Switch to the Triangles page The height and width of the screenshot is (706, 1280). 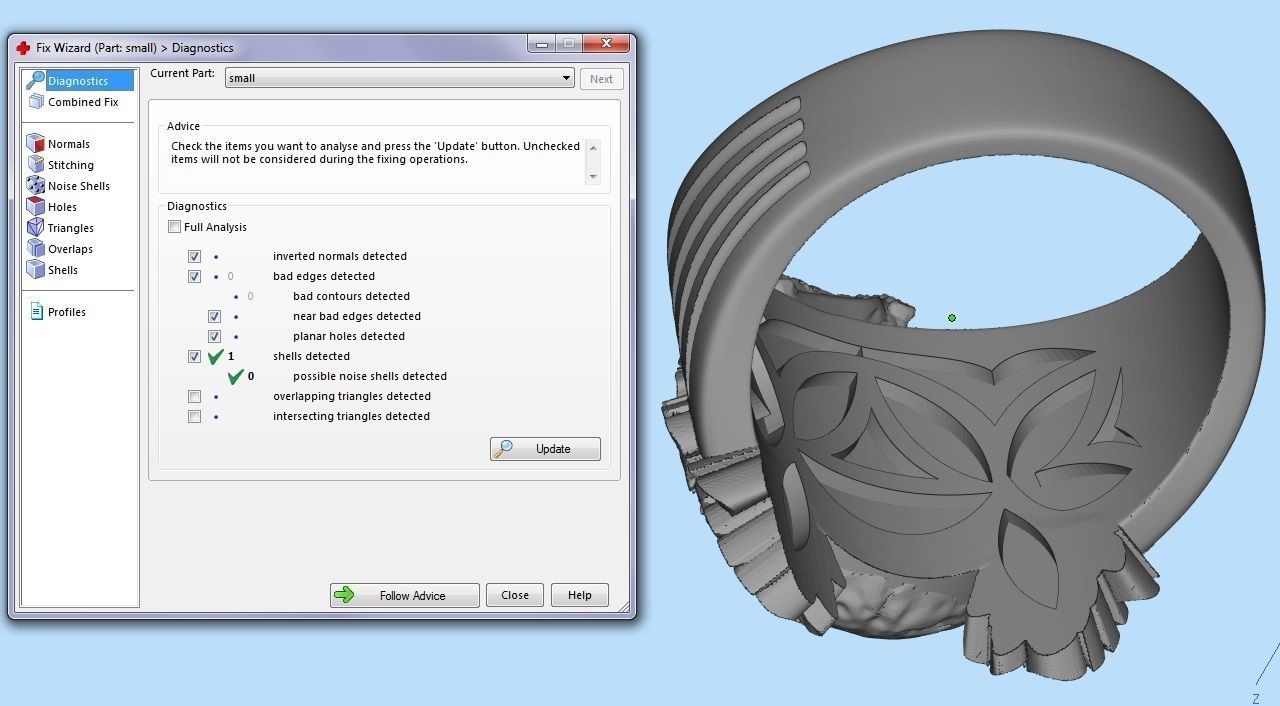[71, 228]
